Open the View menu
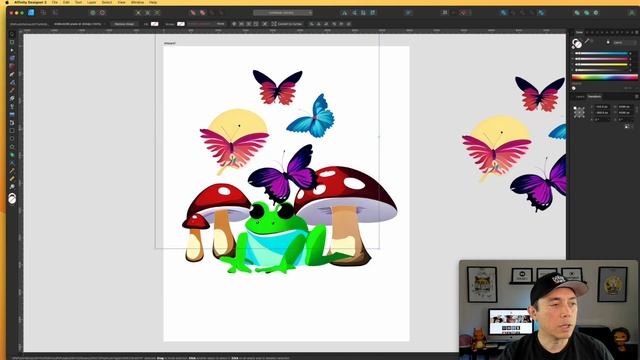 tap(122, 2)
